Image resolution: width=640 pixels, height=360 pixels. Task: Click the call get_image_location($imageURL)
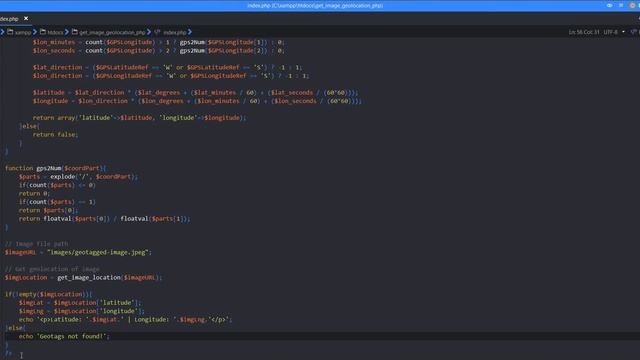[x=109, y=278]
